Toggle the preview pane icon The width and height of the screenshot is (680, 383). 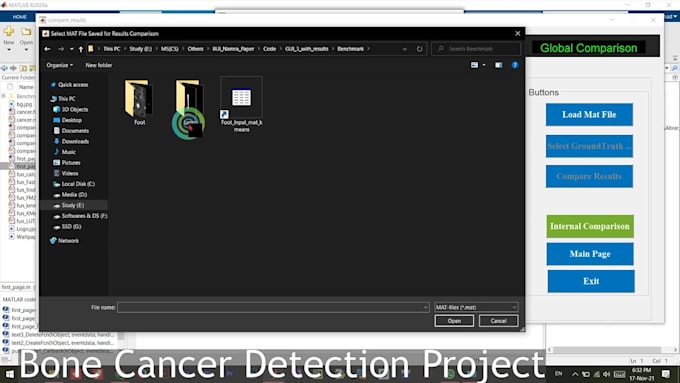pos(499,65)
